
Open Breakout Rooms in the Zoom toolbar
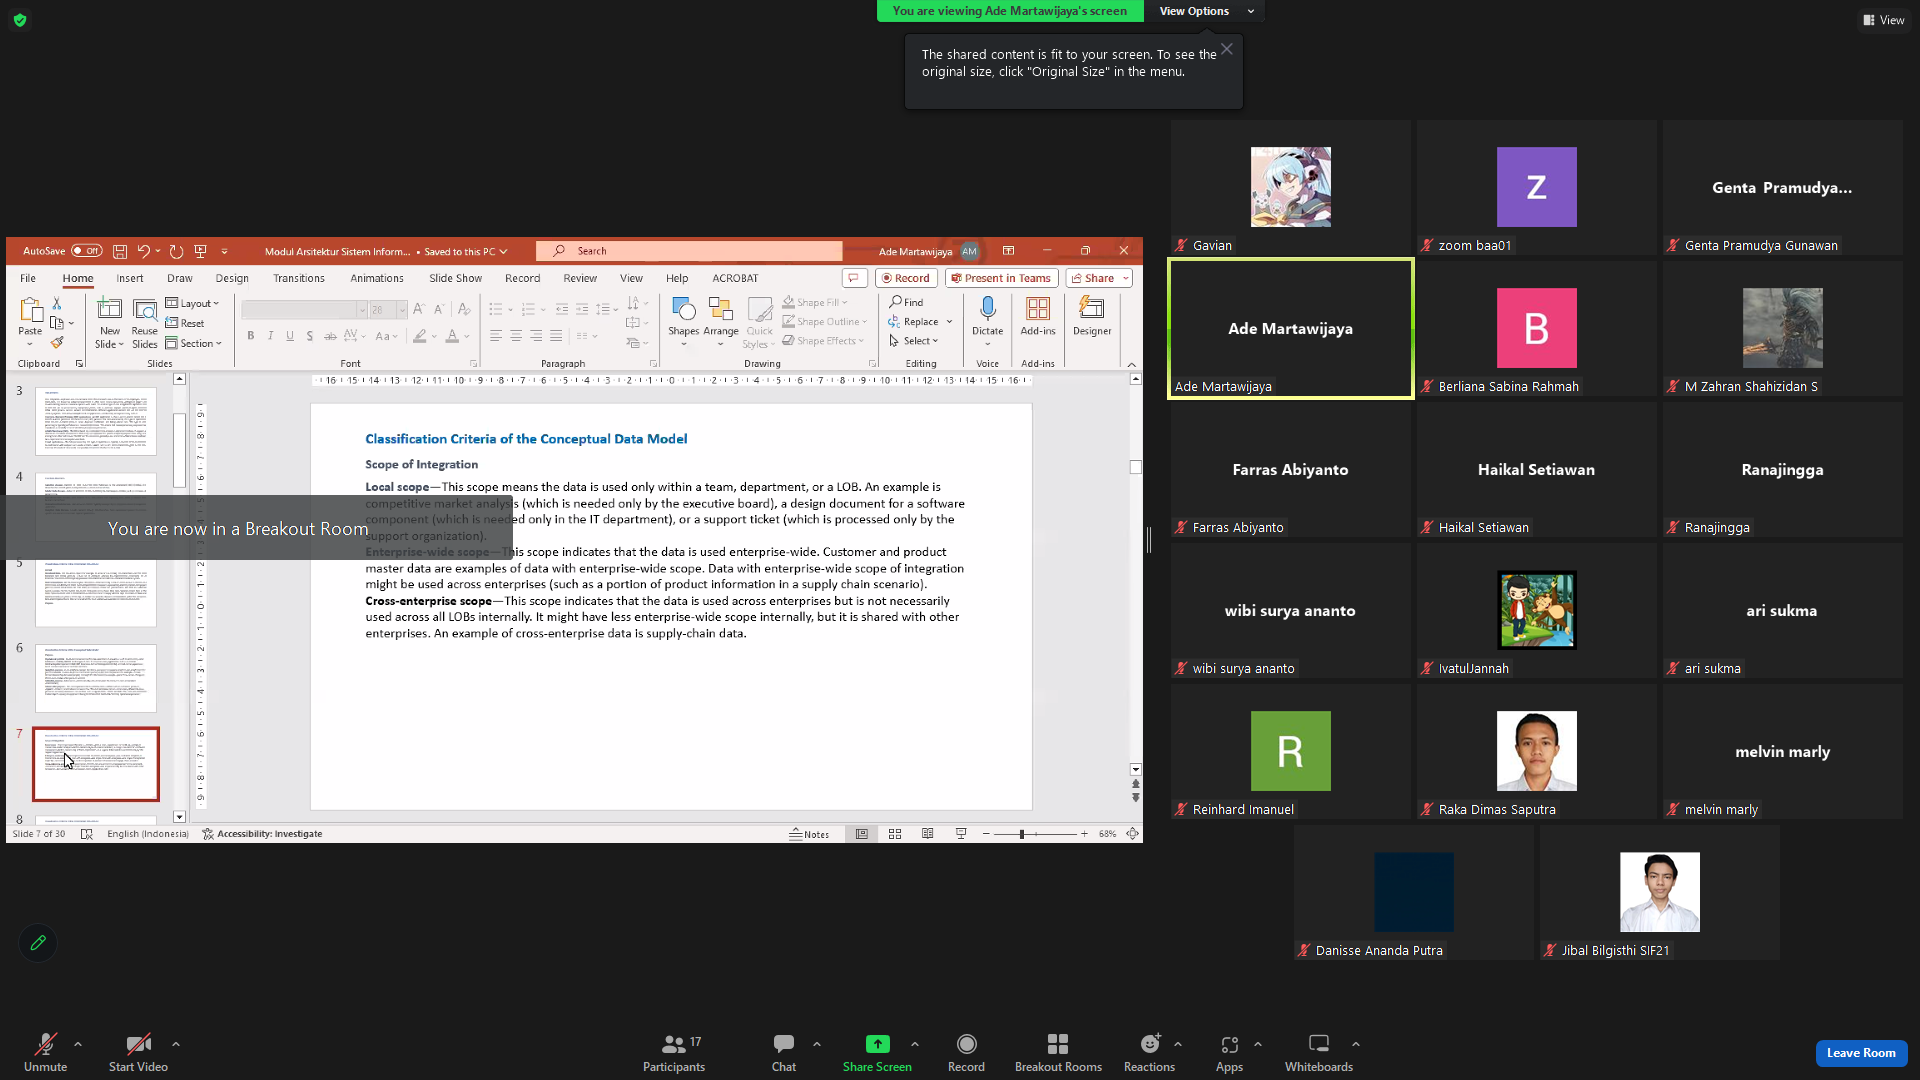(1058, 1053)
